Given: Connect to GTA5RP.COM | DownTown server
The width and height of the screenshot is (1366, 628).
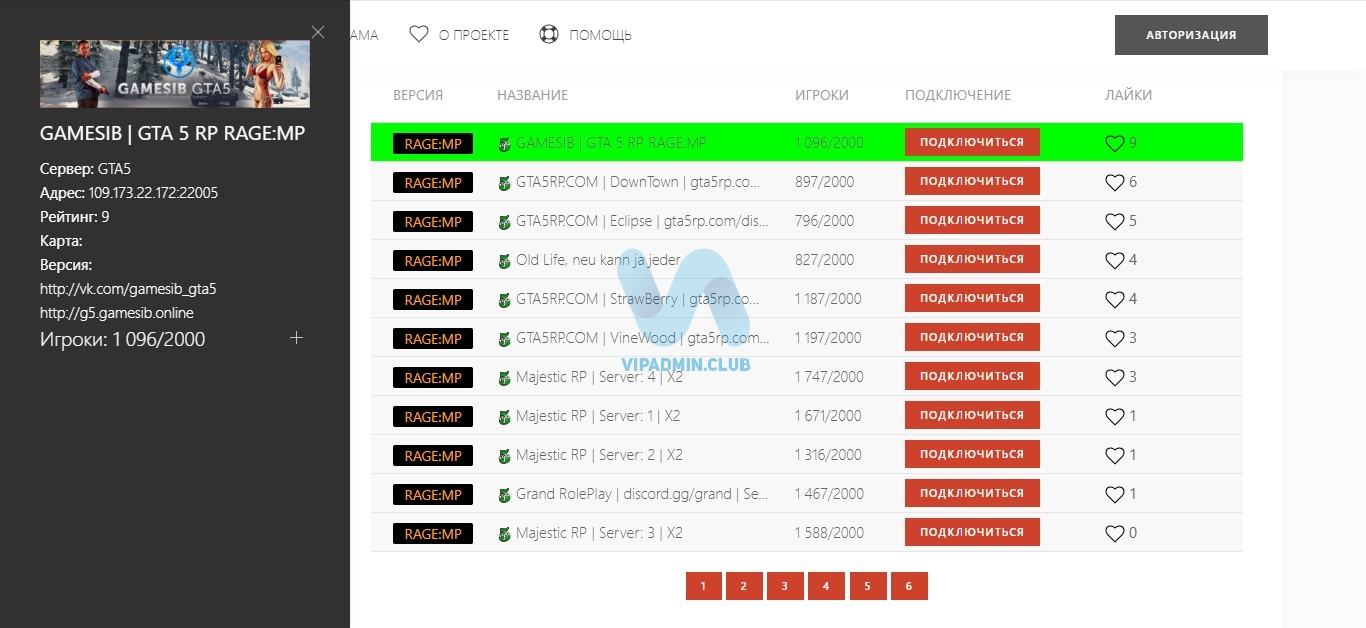Looking at the screenshot, I should coord(972,181).
